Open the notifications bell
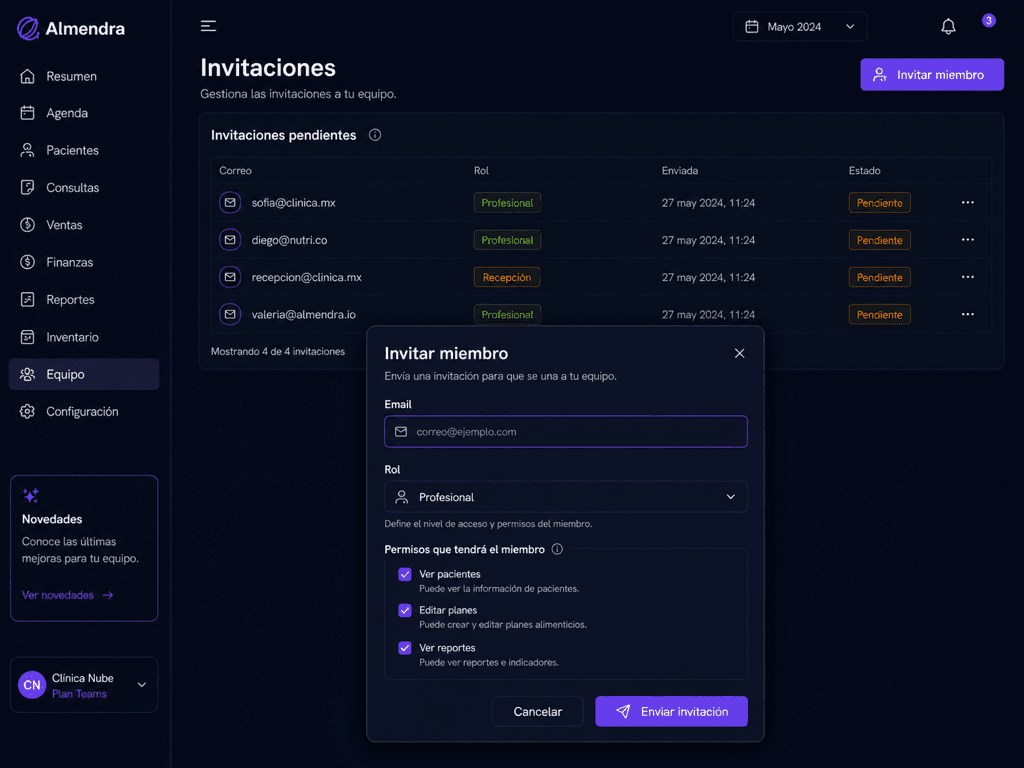The width and height of the screenshot is (1024, 768). tap(948, 27)
